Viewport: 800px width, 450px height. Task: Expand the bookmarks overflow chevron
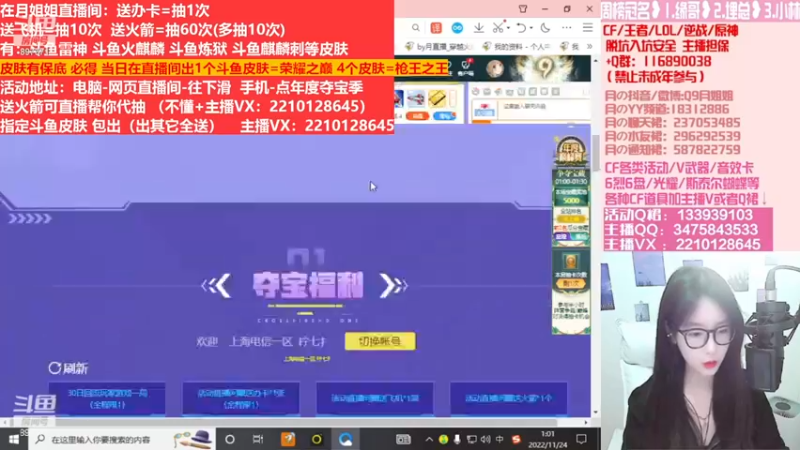click(x=589, y=46)
